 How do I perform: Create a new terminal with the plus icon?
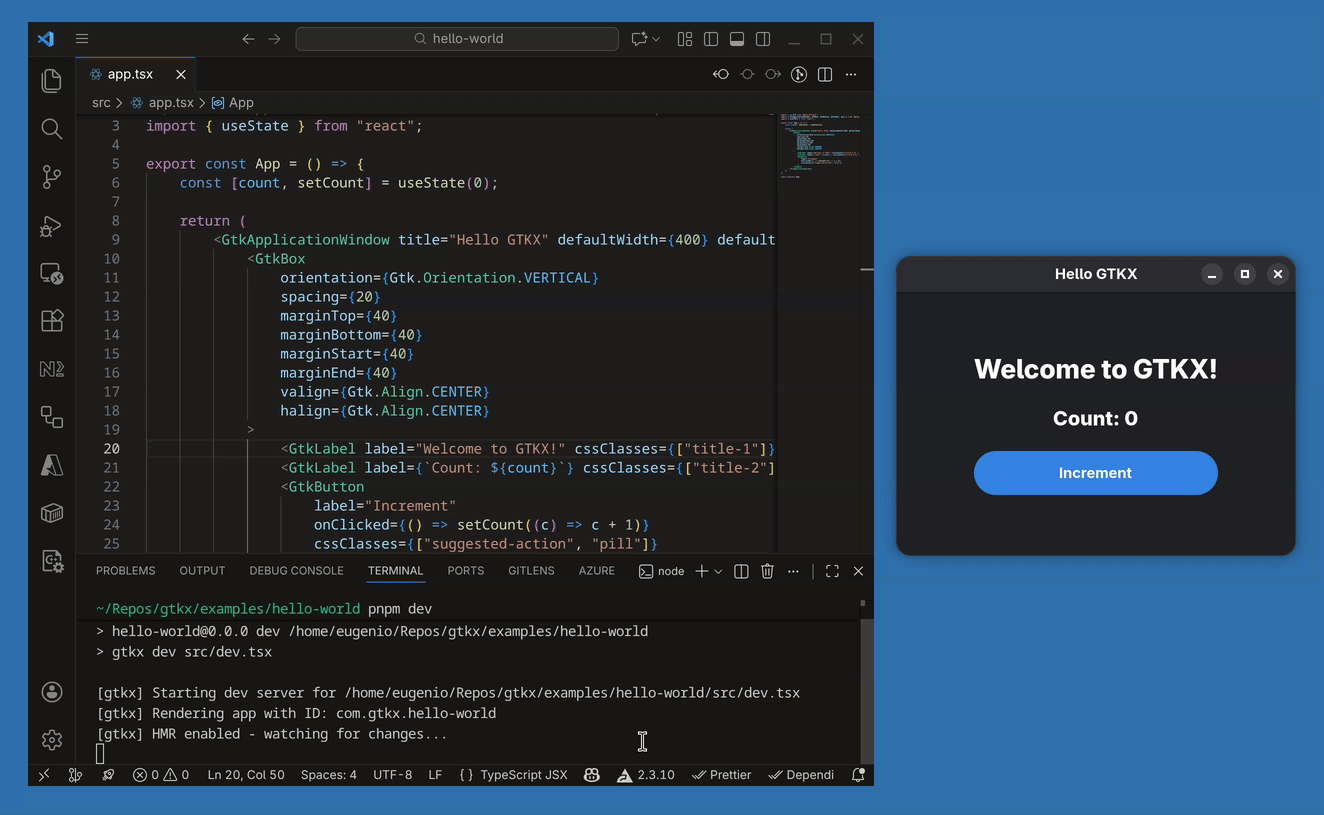point(702,571)
